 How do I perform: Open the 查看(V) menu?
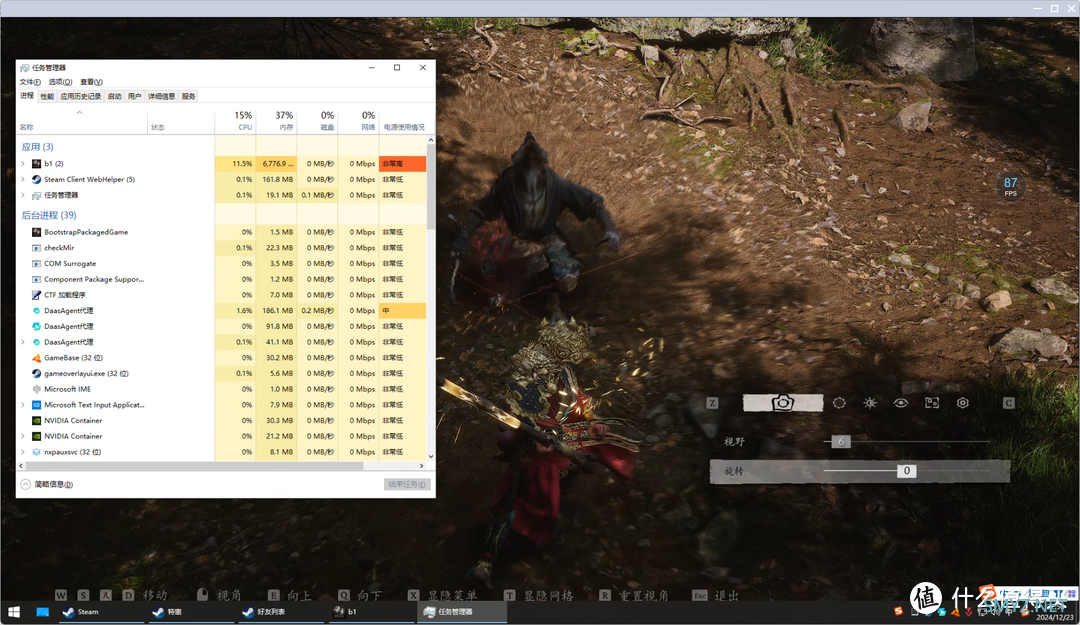click(91, 82)
